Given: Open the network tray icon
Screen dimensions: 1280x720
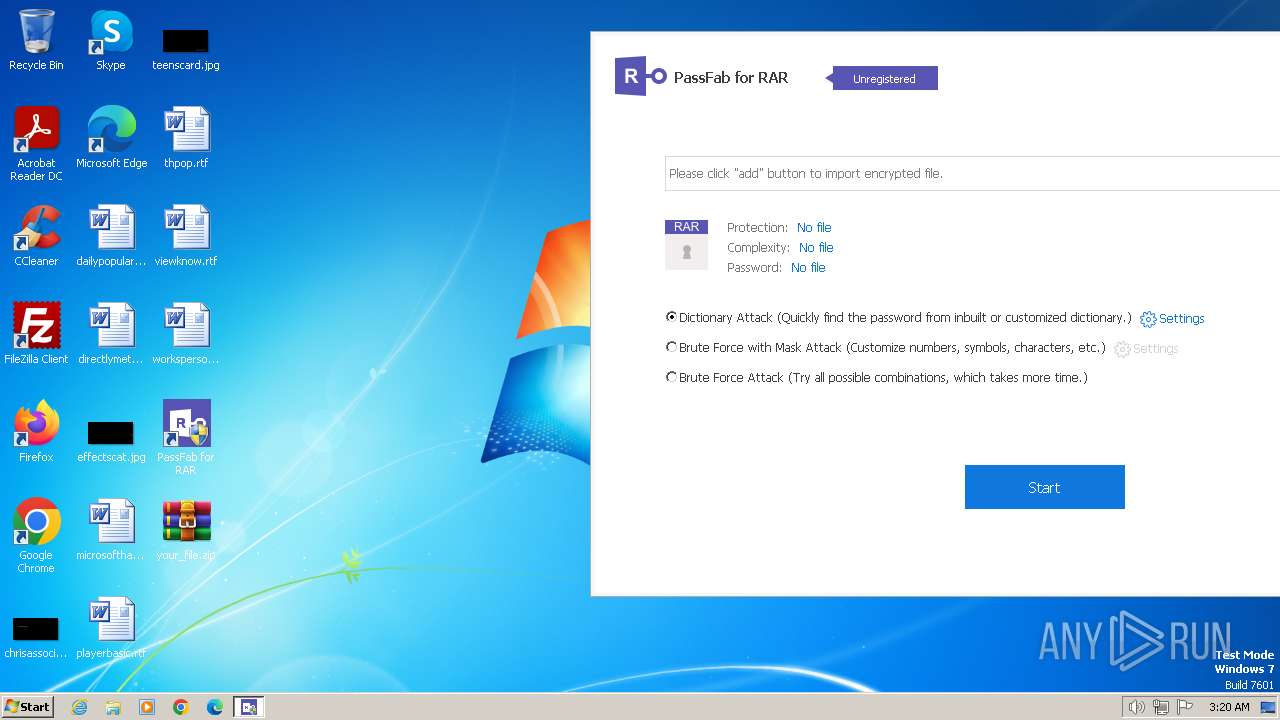Looking at the screenshot, I should (1161, 707).
